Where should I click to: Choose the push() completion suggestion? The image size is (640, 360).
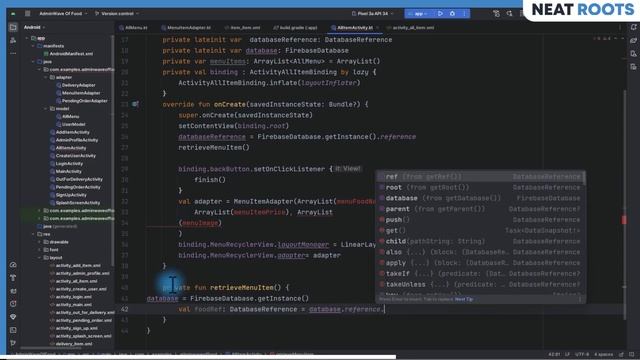click(481, 220)
